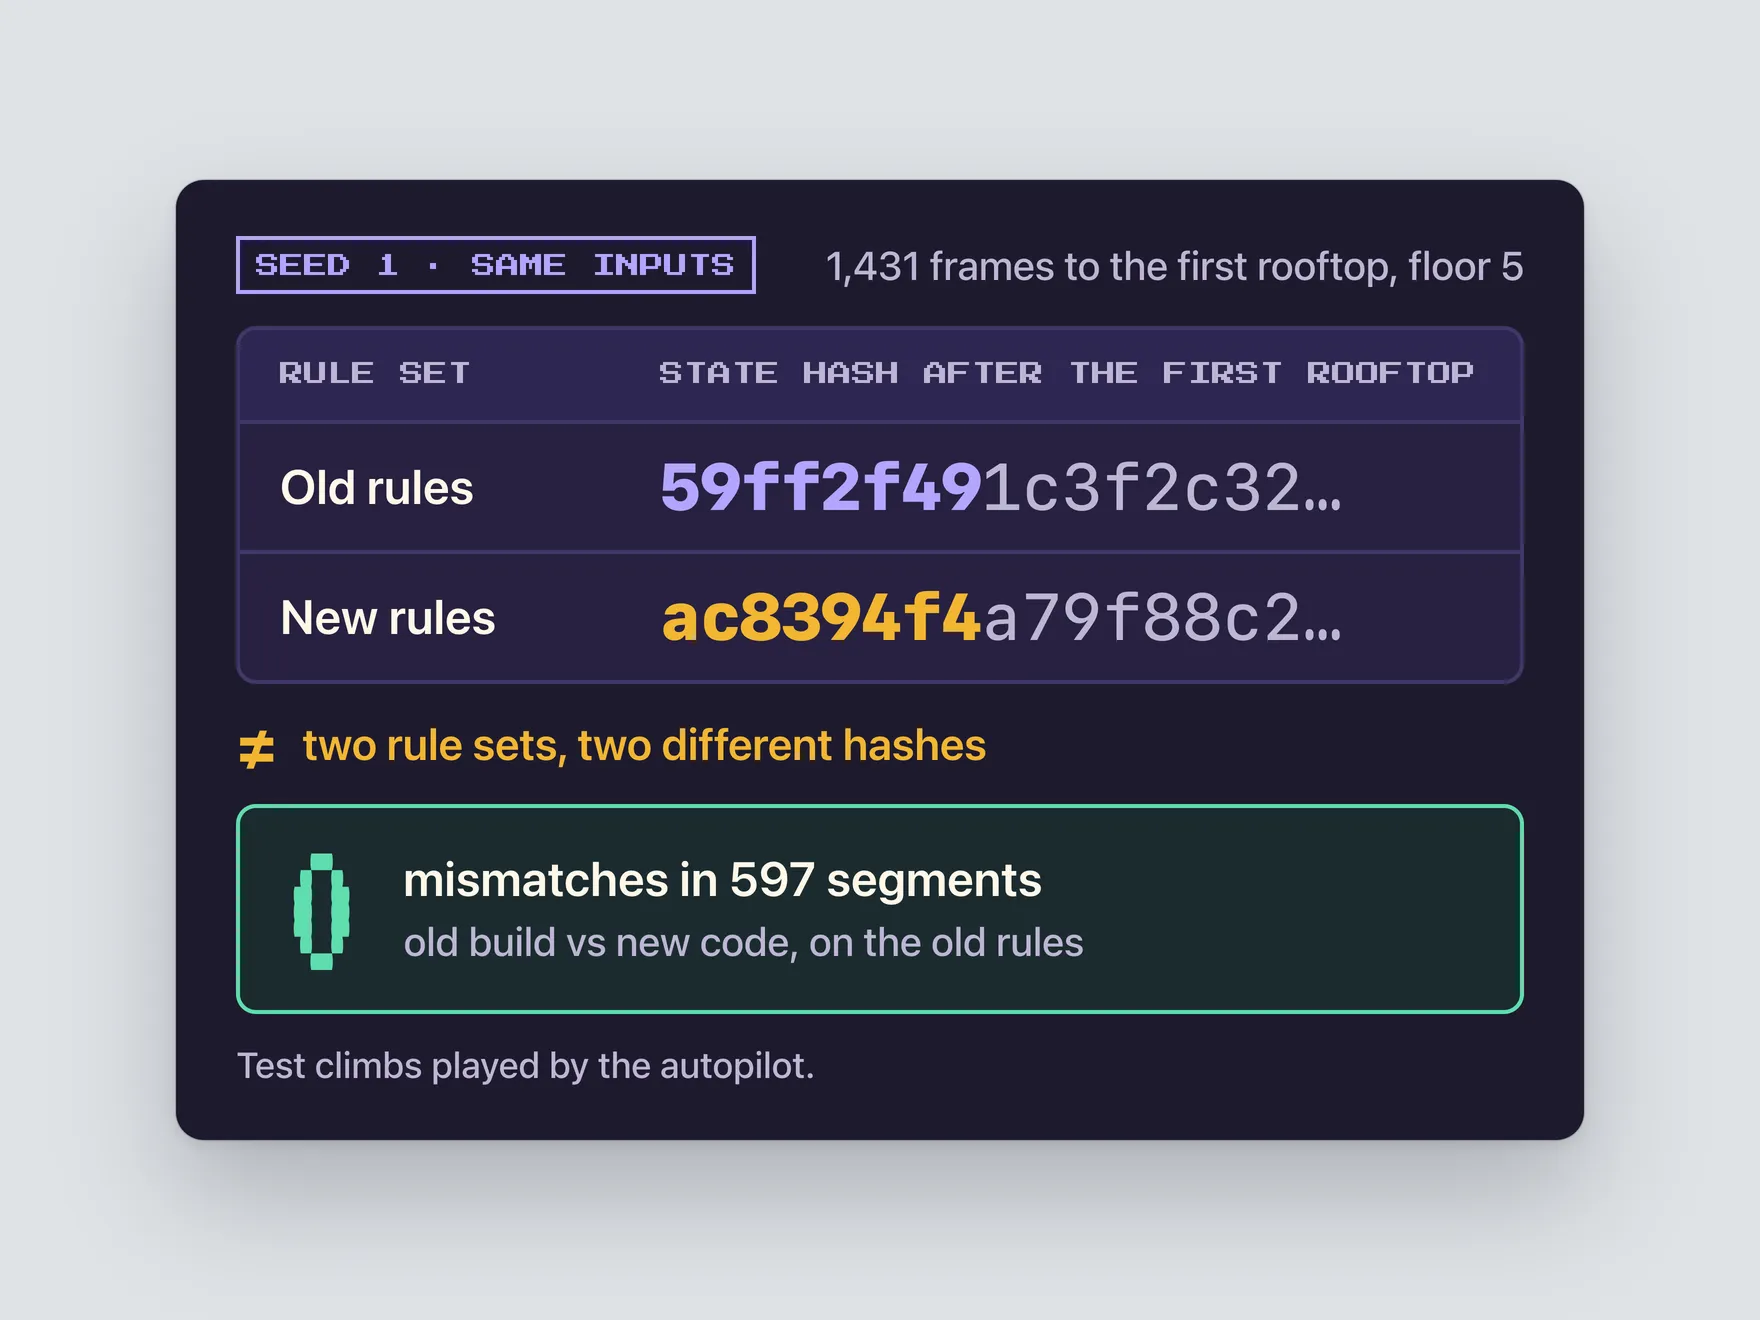Image resolution: width=1760 pixels, height=1320 pixels.
Task: Select the 'Old rules' row label
Action: [x=377, y=488]
